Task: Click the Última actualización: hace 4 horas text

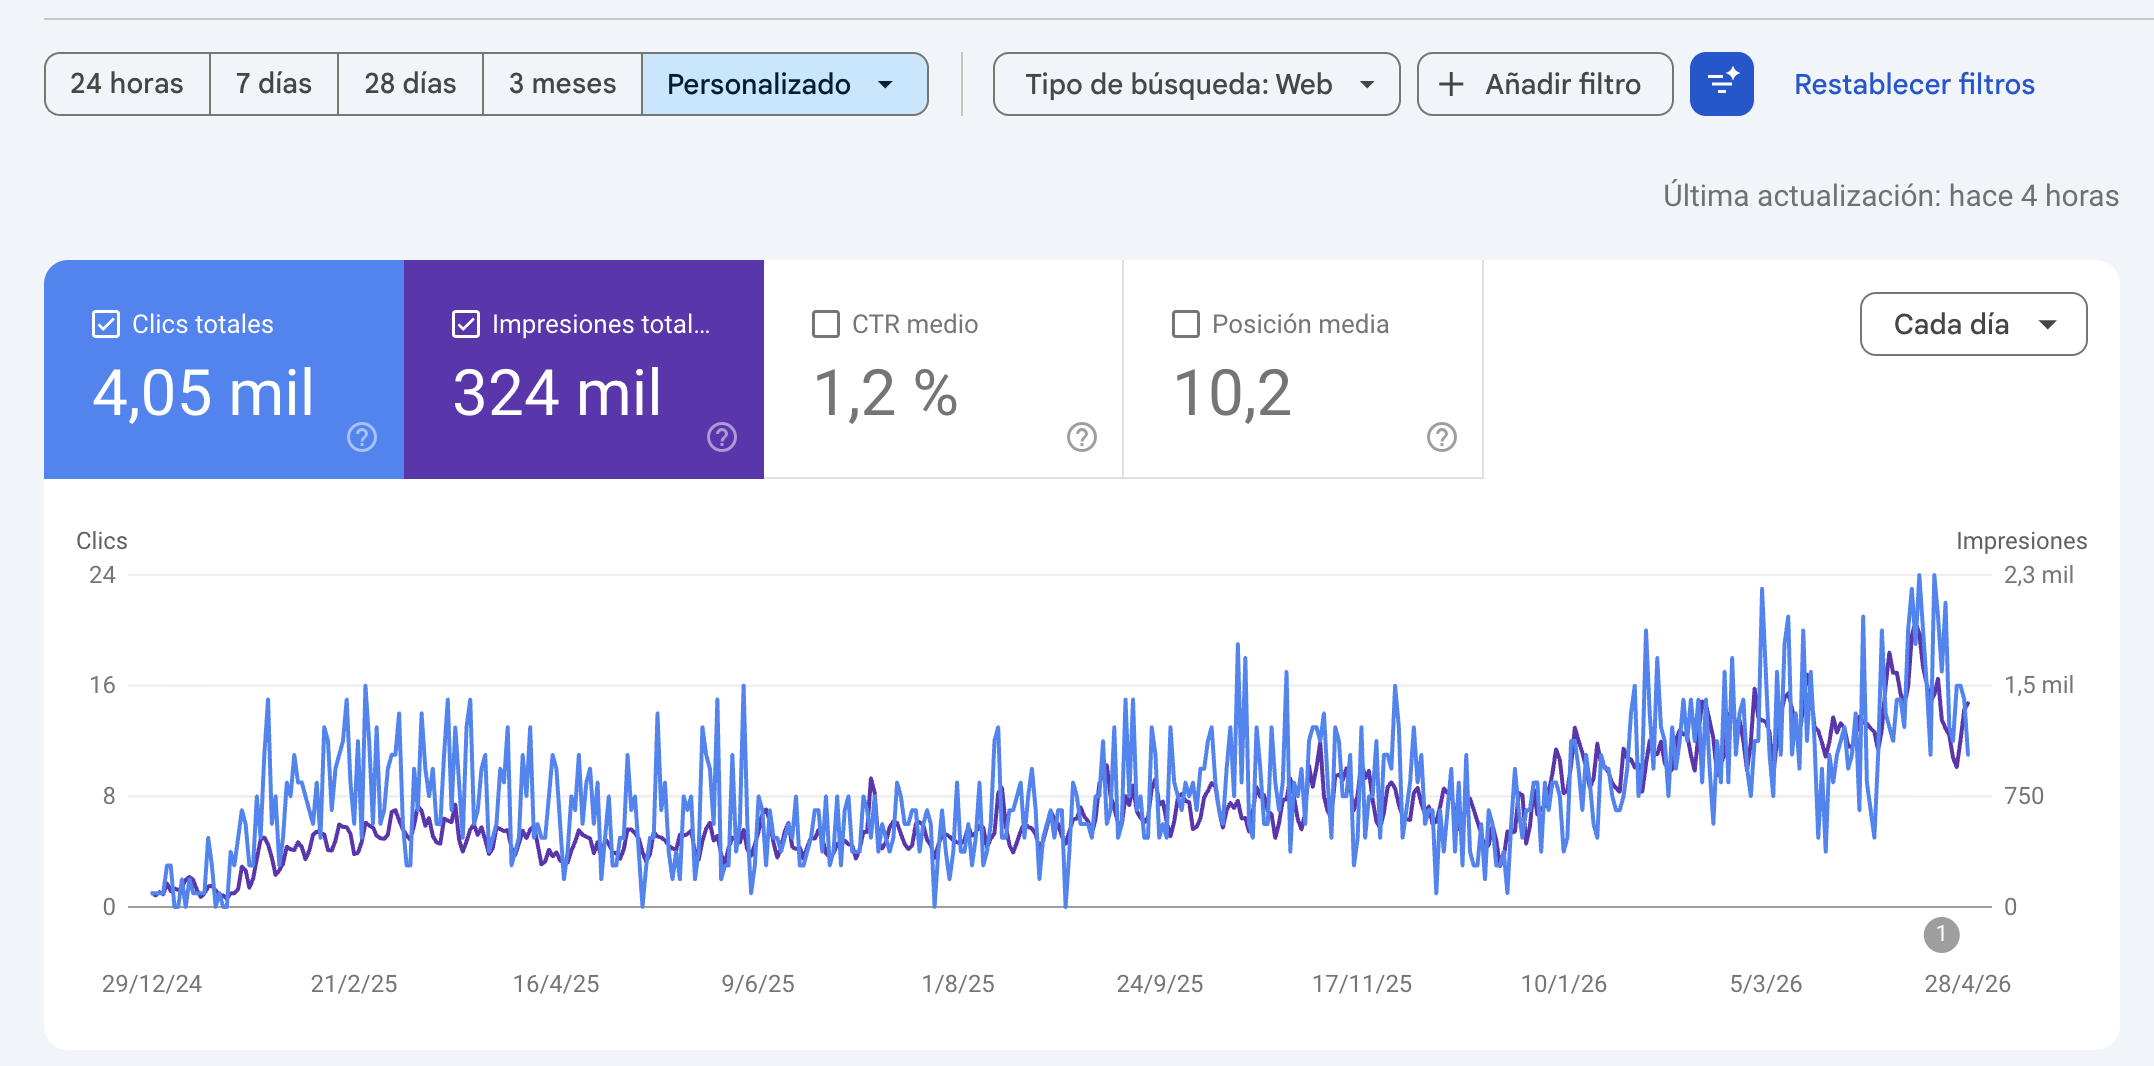Action: click(1891, 196)
